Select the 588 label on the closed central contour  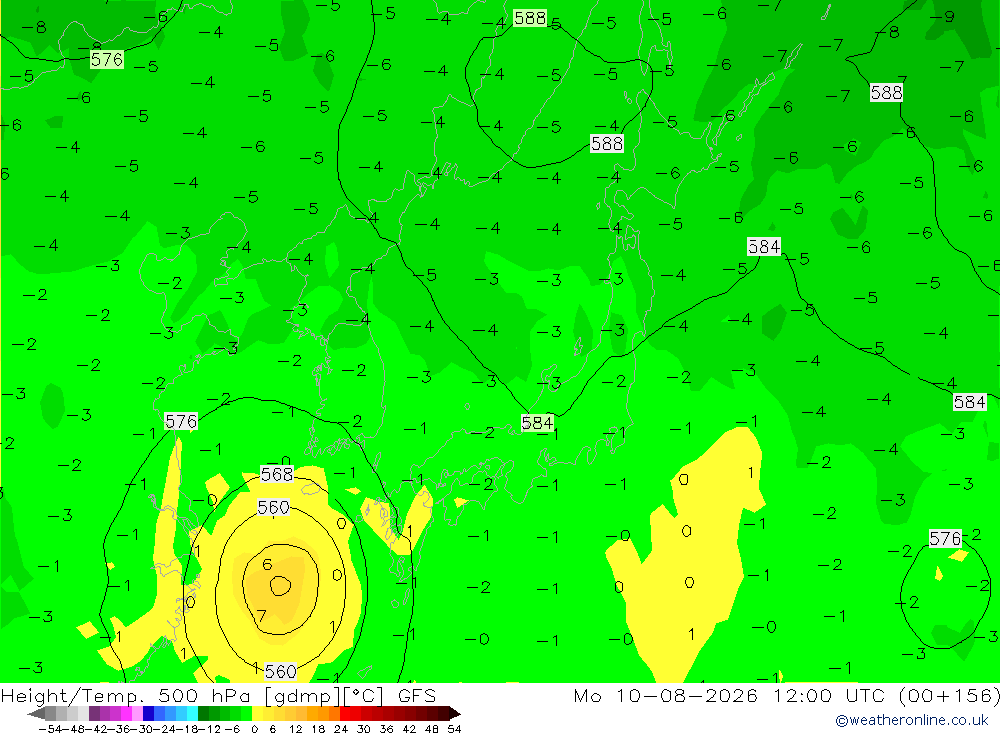(x=607, y=144)
